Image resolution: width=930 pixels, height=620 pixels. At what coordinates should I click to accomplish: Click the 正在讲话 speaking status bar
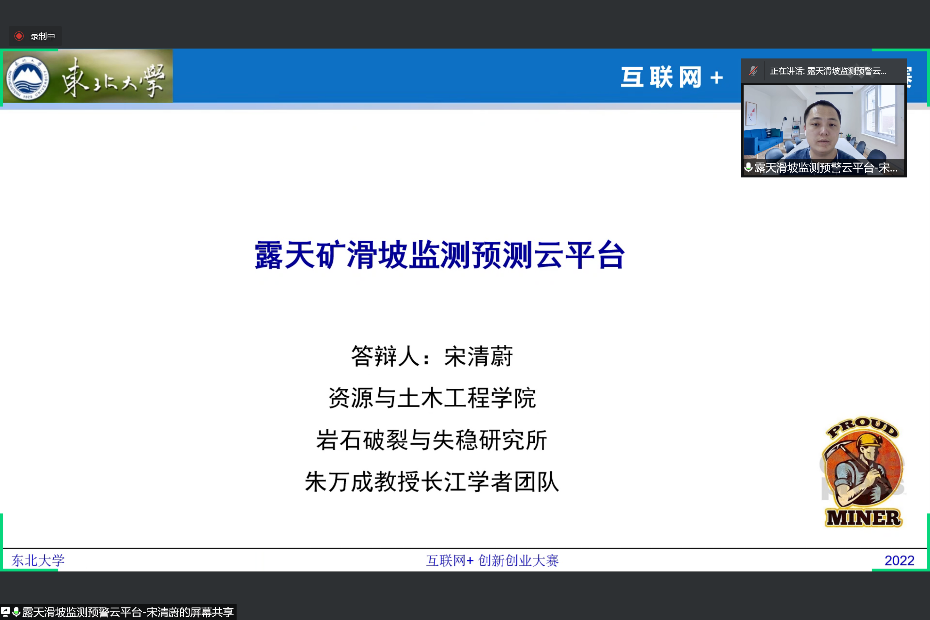coord(827,71)
